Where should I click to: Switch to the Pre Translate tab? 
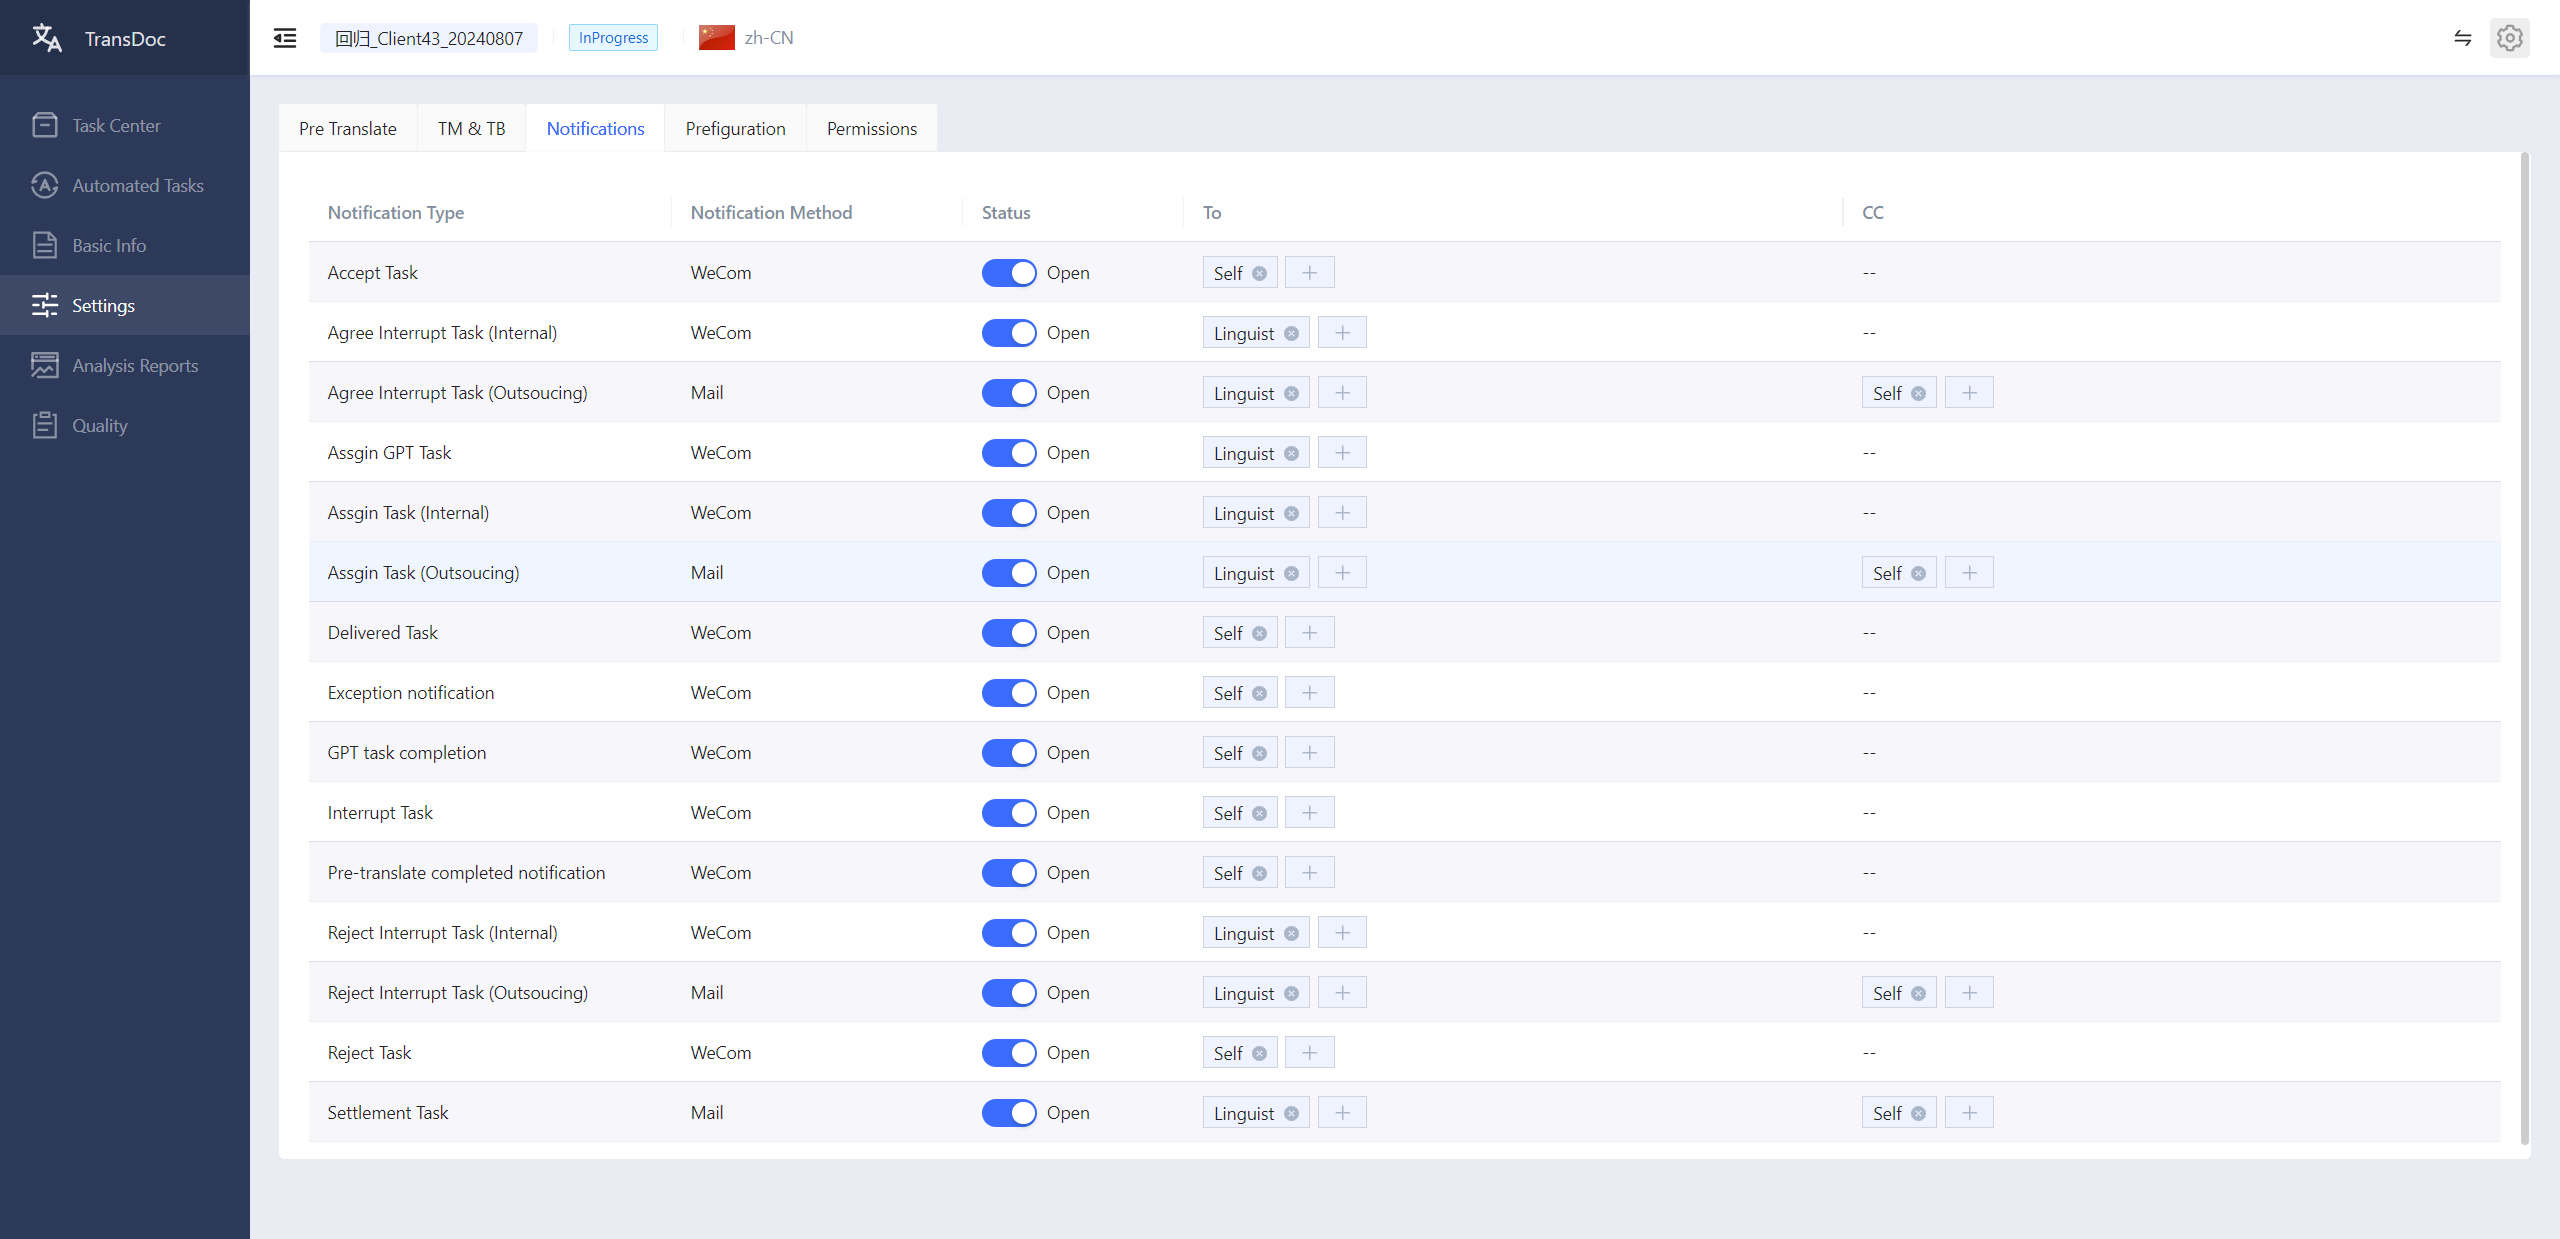[348, 128]
